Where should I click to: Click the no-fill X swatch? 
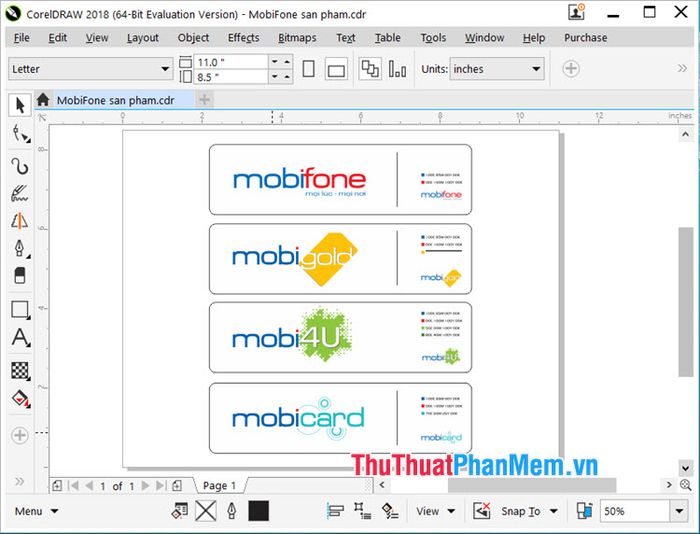[x=206, y=511]
